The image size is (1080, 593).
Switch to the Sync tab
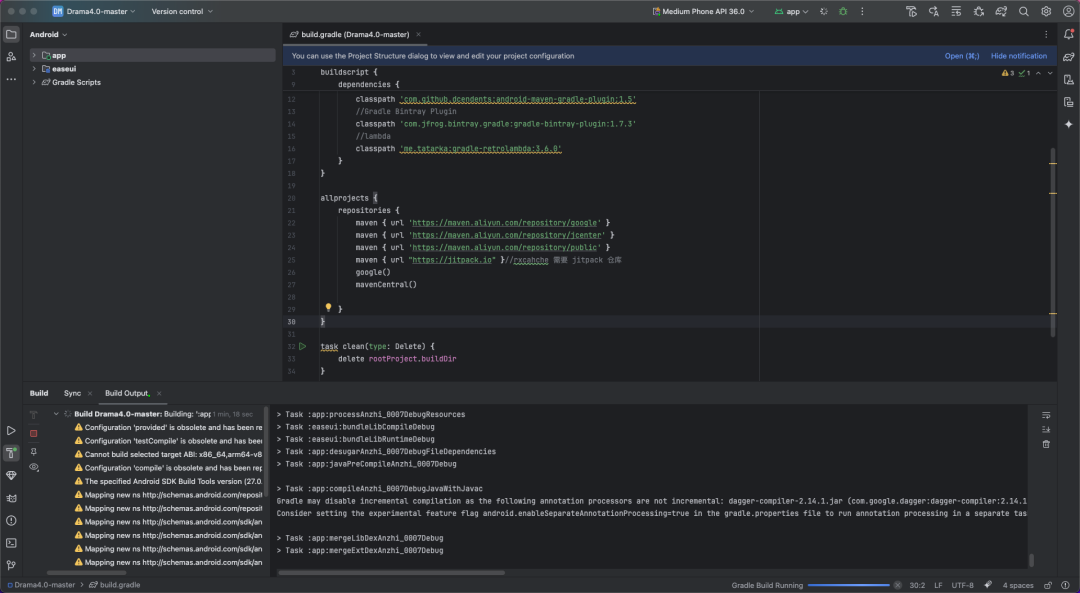72,393
